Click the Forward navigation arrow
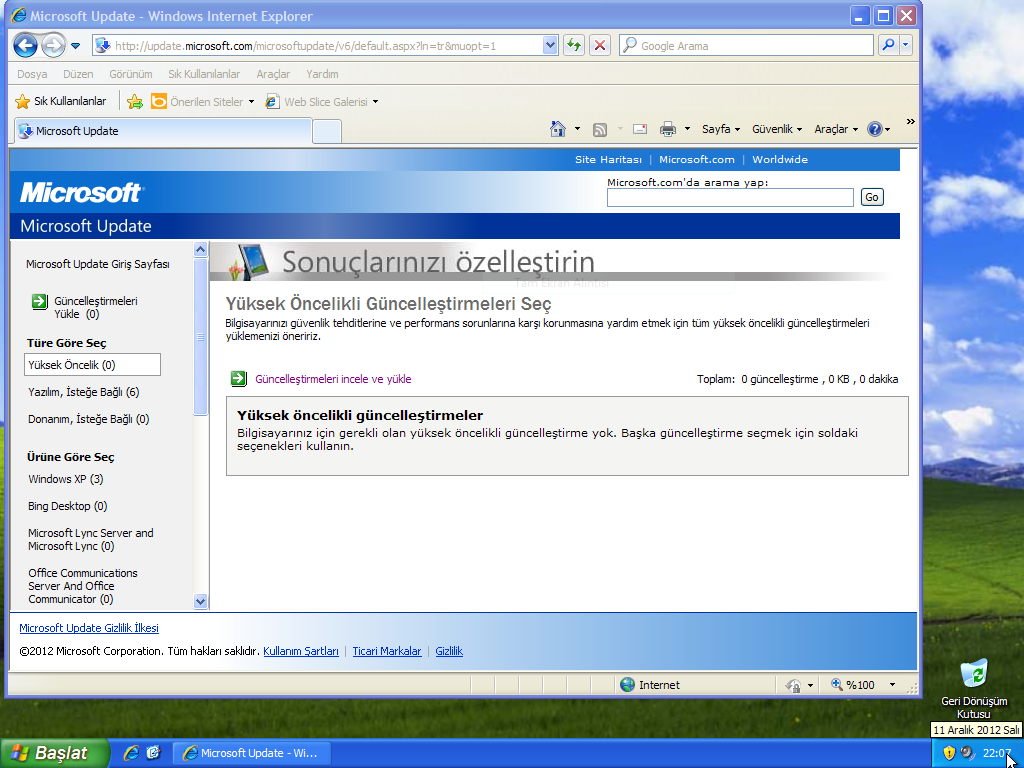Image resolution: width=1024 pixels, height=768 pixels. (x=54, y=46)
